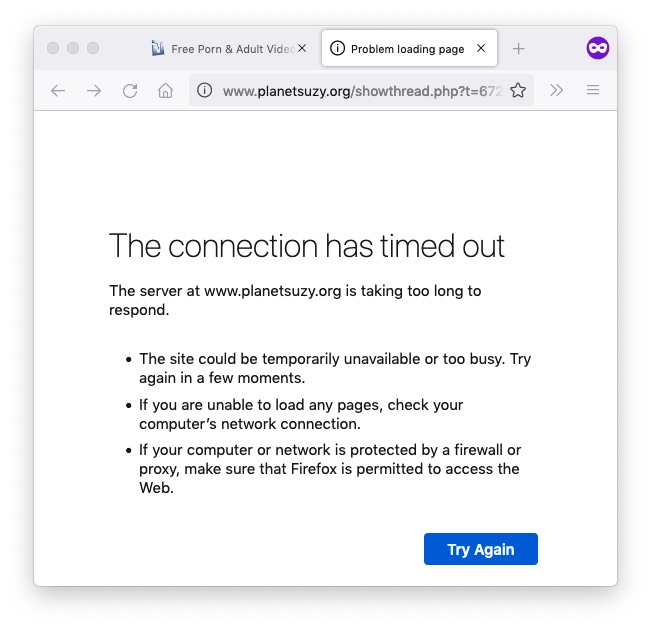Image resolution: width=651 pixels, height=628 pixels.
Task: Bookmark this page with the star
Action: [518, 90]
